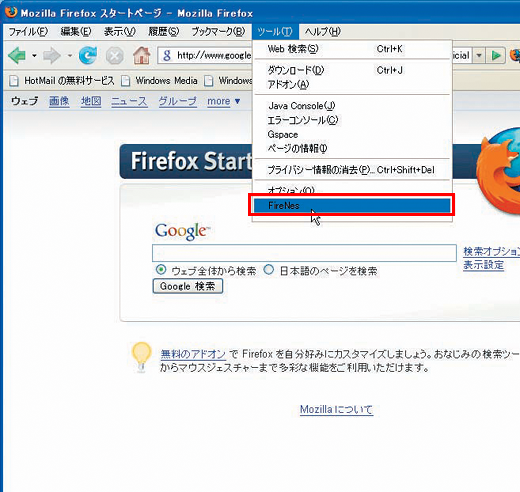Go to the Home page icon
The height and width of the screenshot is (492, 520).
(x=142, y=55)
